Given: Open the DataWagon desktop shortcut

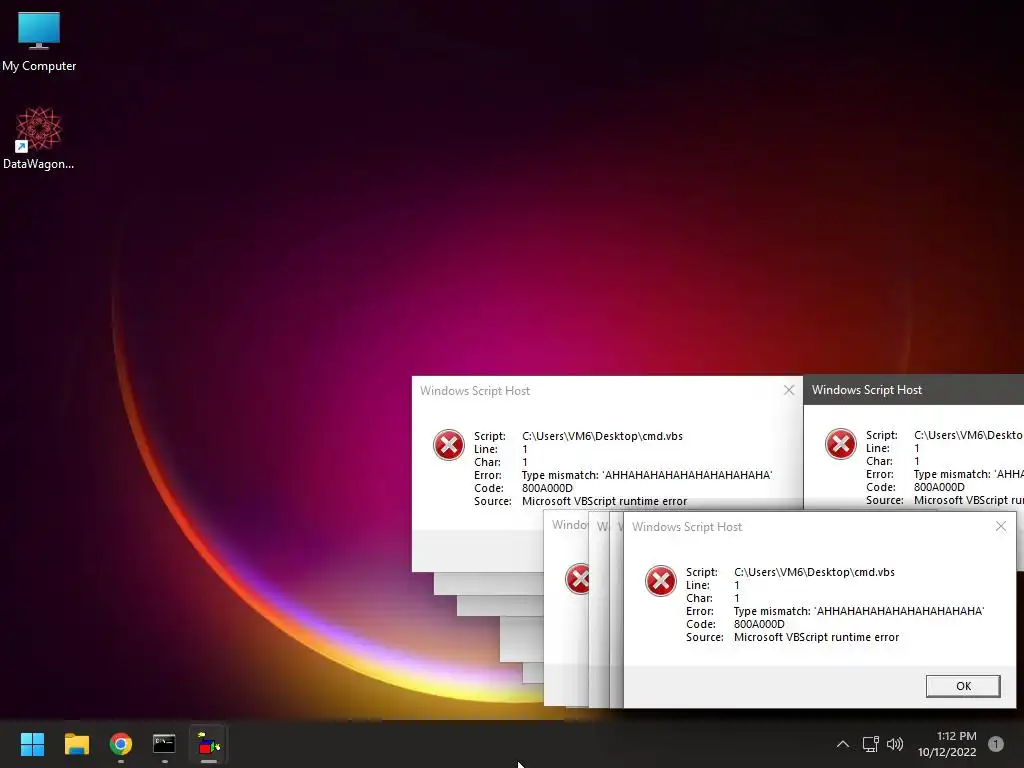Looking at the screenshot, I should (39, 139).
